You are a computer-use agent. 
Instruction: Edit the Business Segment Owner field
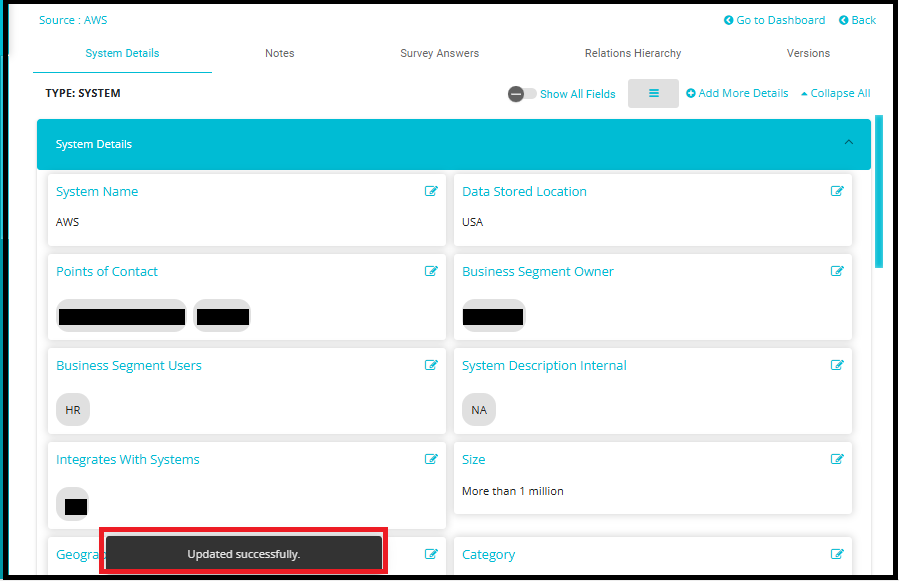[837, 271]
